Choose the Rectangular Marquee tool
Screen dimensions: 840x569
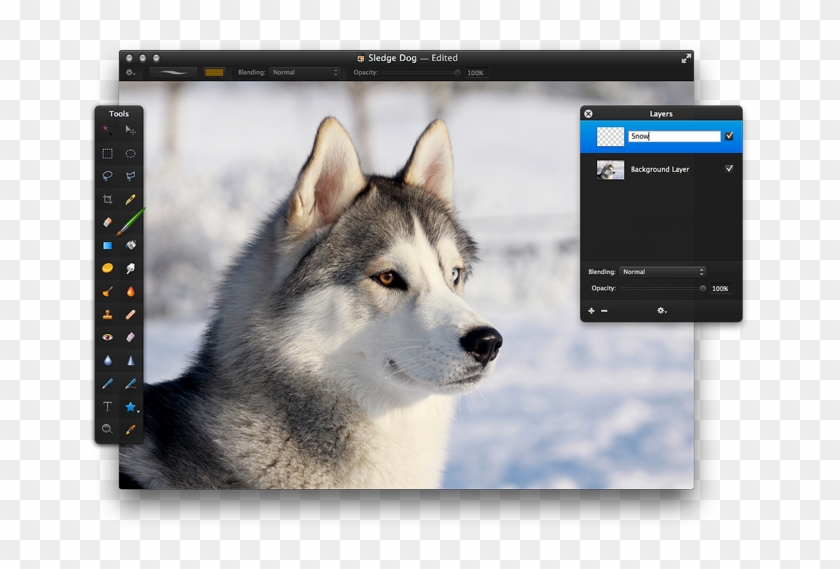107,154
